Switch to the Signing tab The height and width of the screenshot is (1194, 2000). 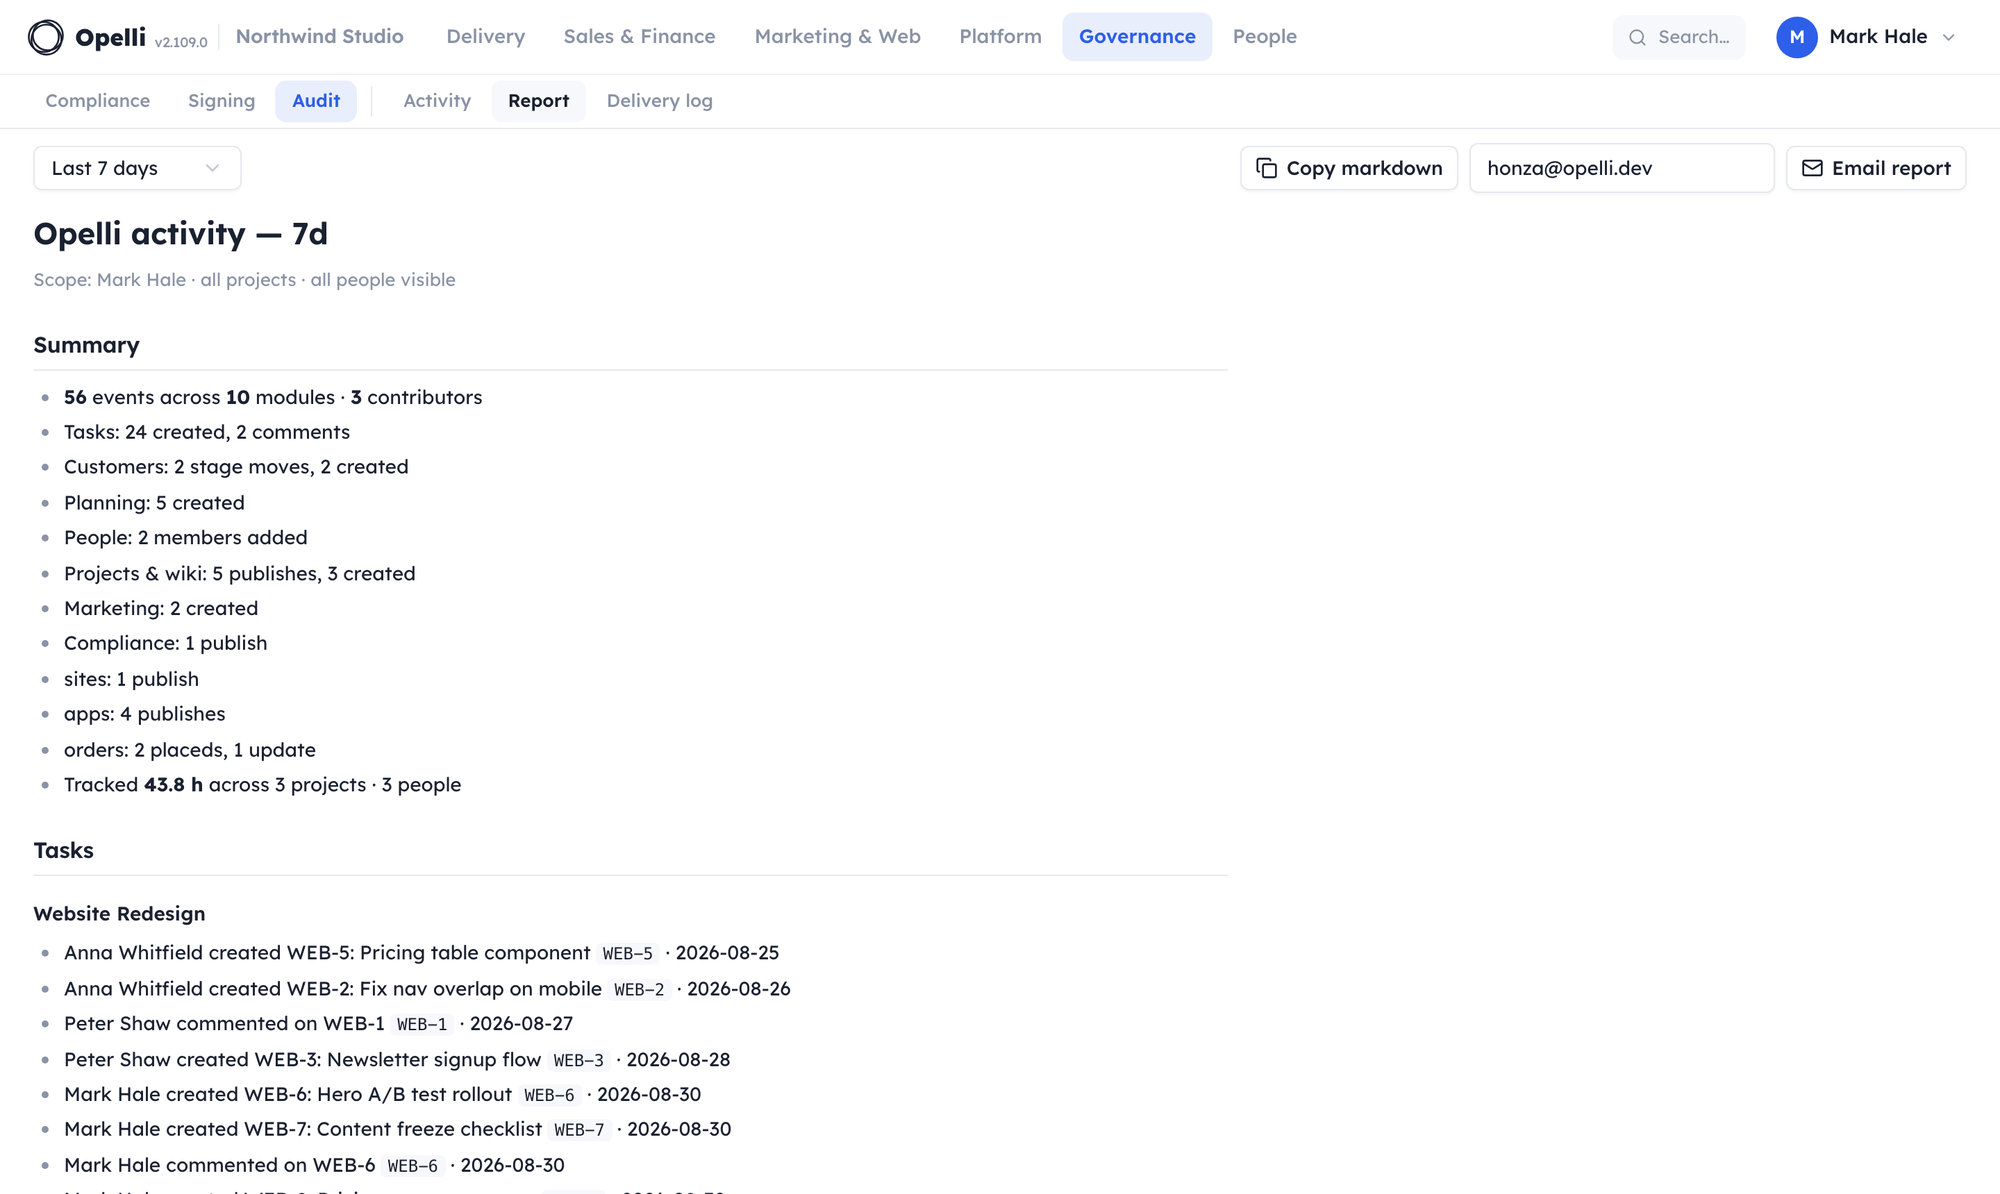click(221, 101)
